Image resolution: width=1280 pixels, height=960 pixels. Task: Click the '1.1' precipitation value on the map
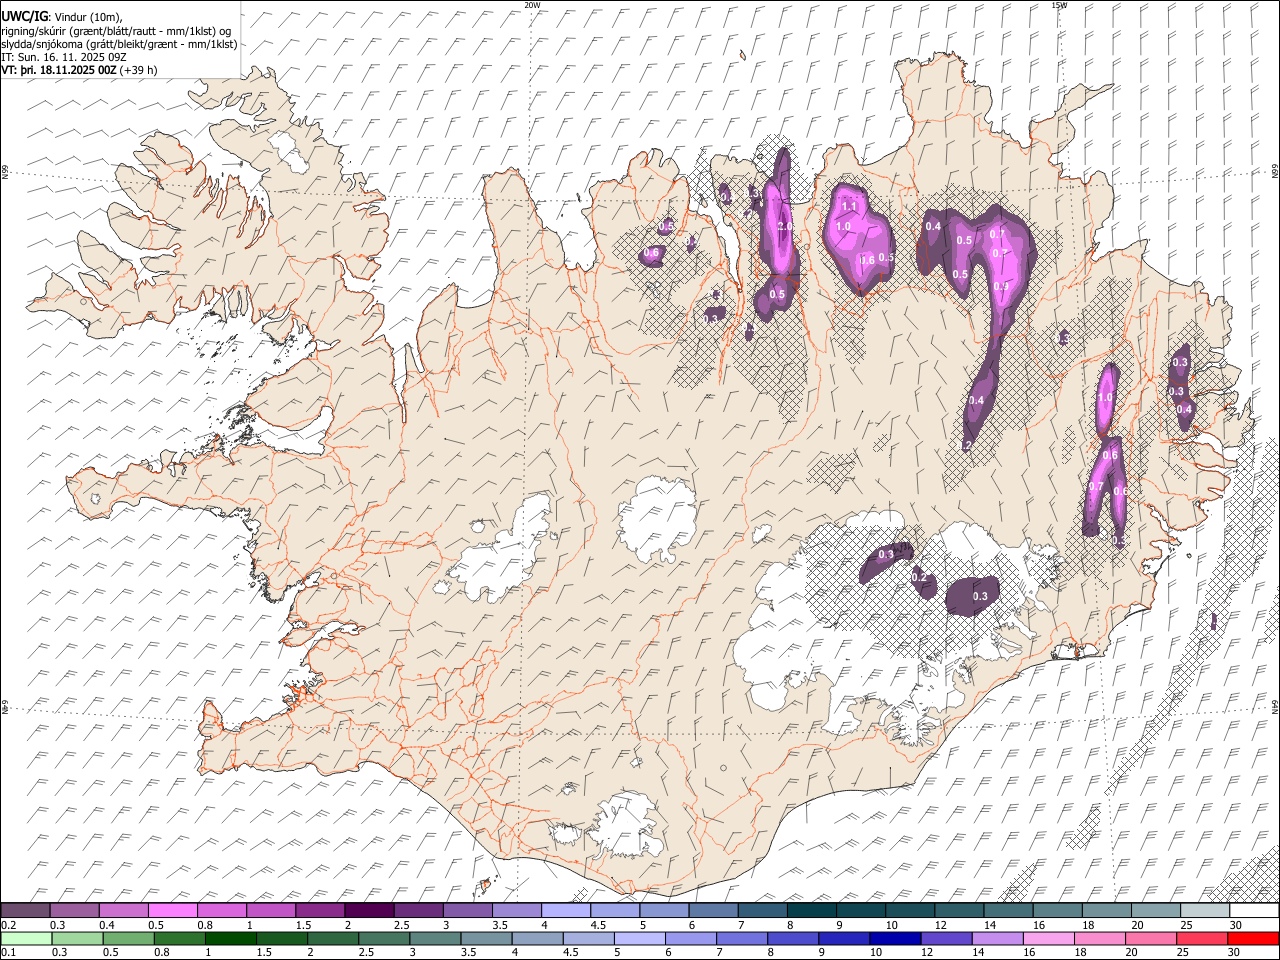coord(849,206)
